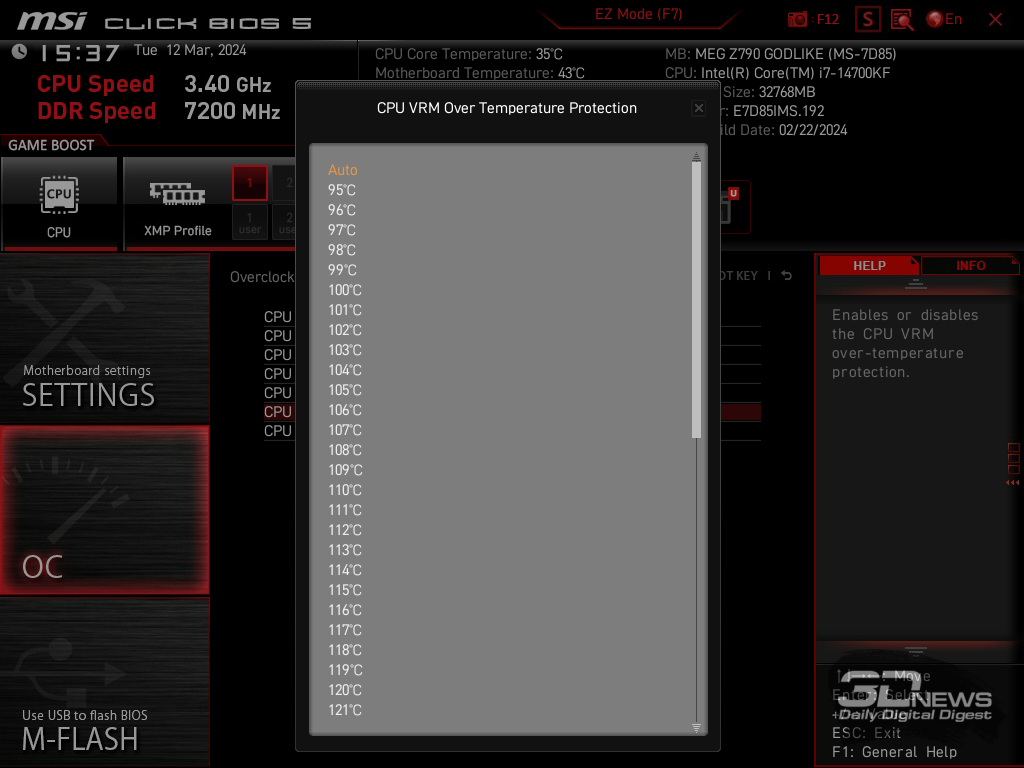Set VRM protection to 102°C
The width and height of the screenshot is (1024, 768).
tap(344, 330)
